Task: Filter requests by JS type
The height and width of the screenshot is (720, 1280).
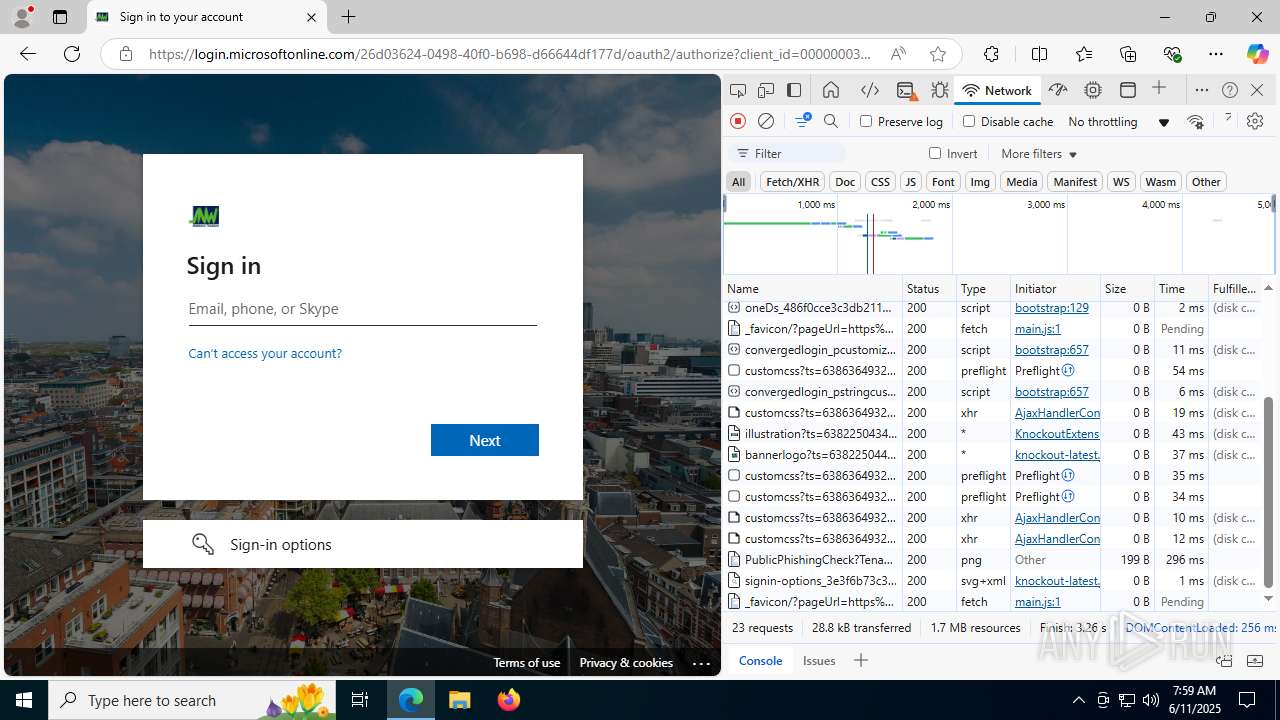Action: point(910,181)
